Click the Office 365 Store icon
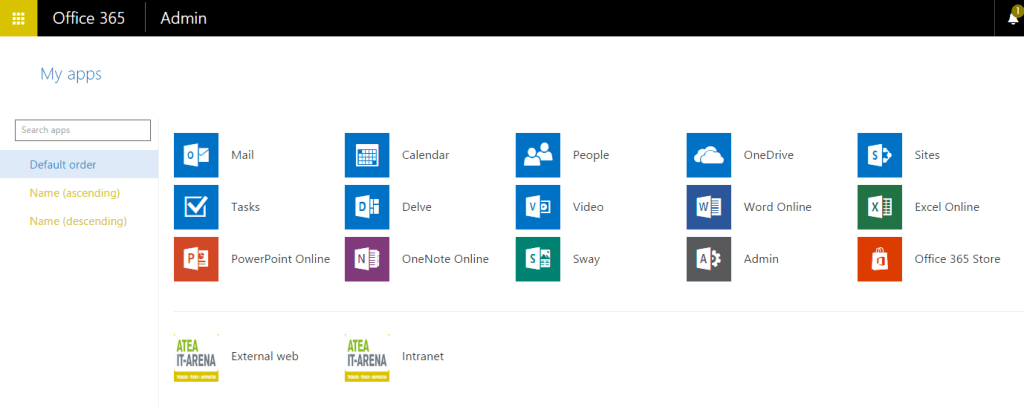The image size is (1024, 407). 880,259
